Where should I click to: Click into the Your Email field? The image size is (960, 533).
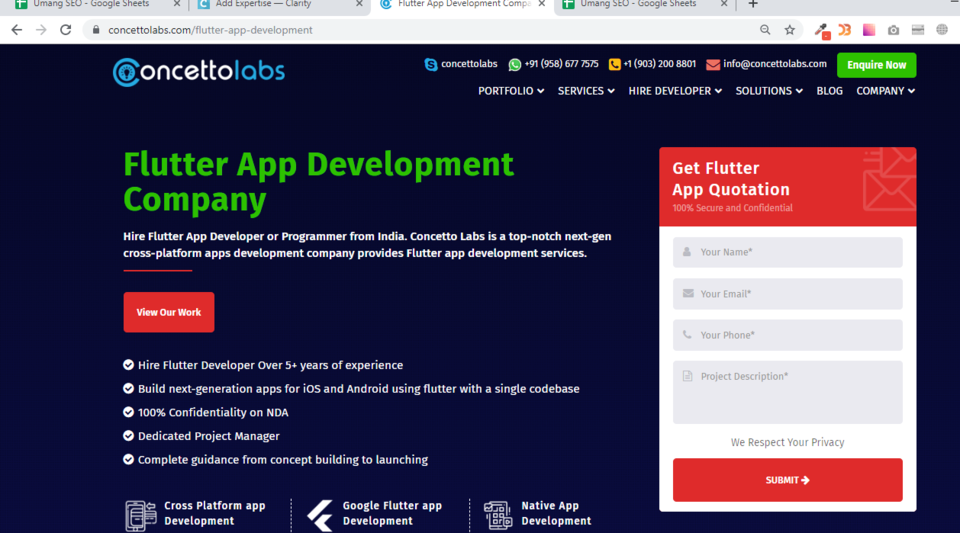[787, 294]
